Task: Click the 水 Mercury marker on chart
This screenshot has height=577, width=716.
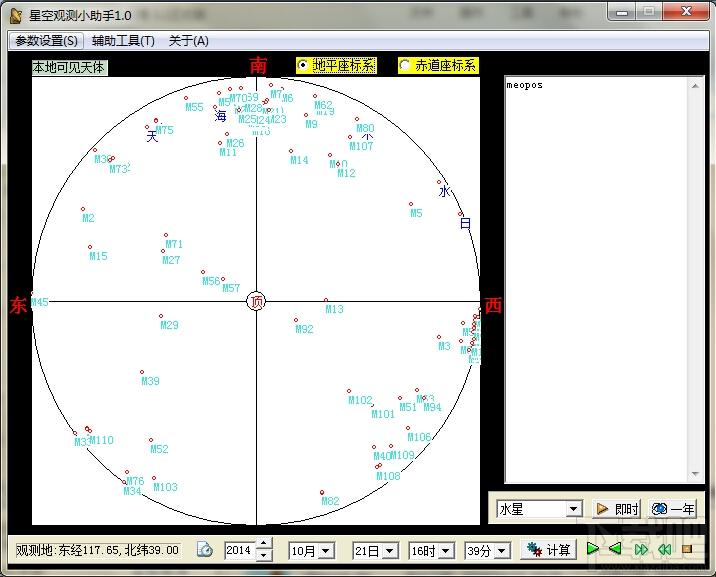Action: tap(443, 191)
